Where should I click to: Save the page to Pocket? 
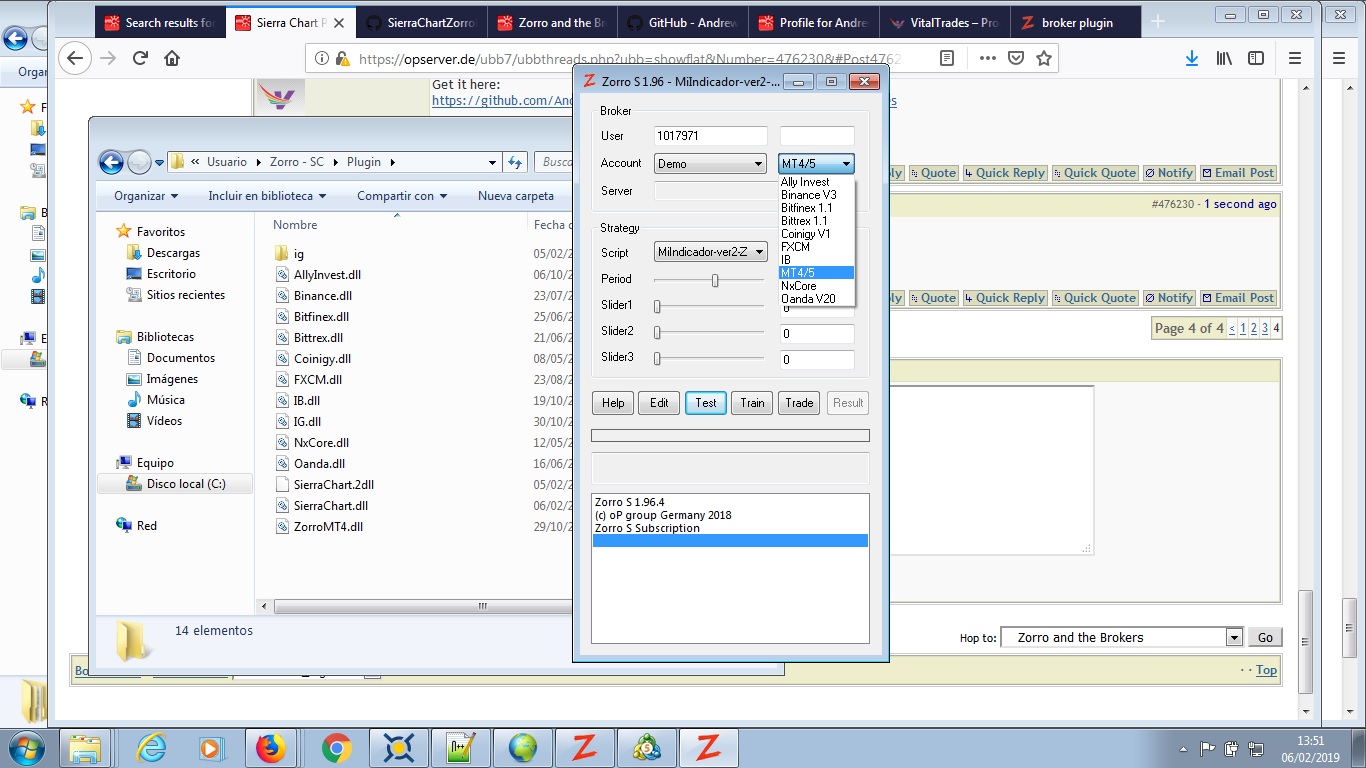tap(1016, 58)
